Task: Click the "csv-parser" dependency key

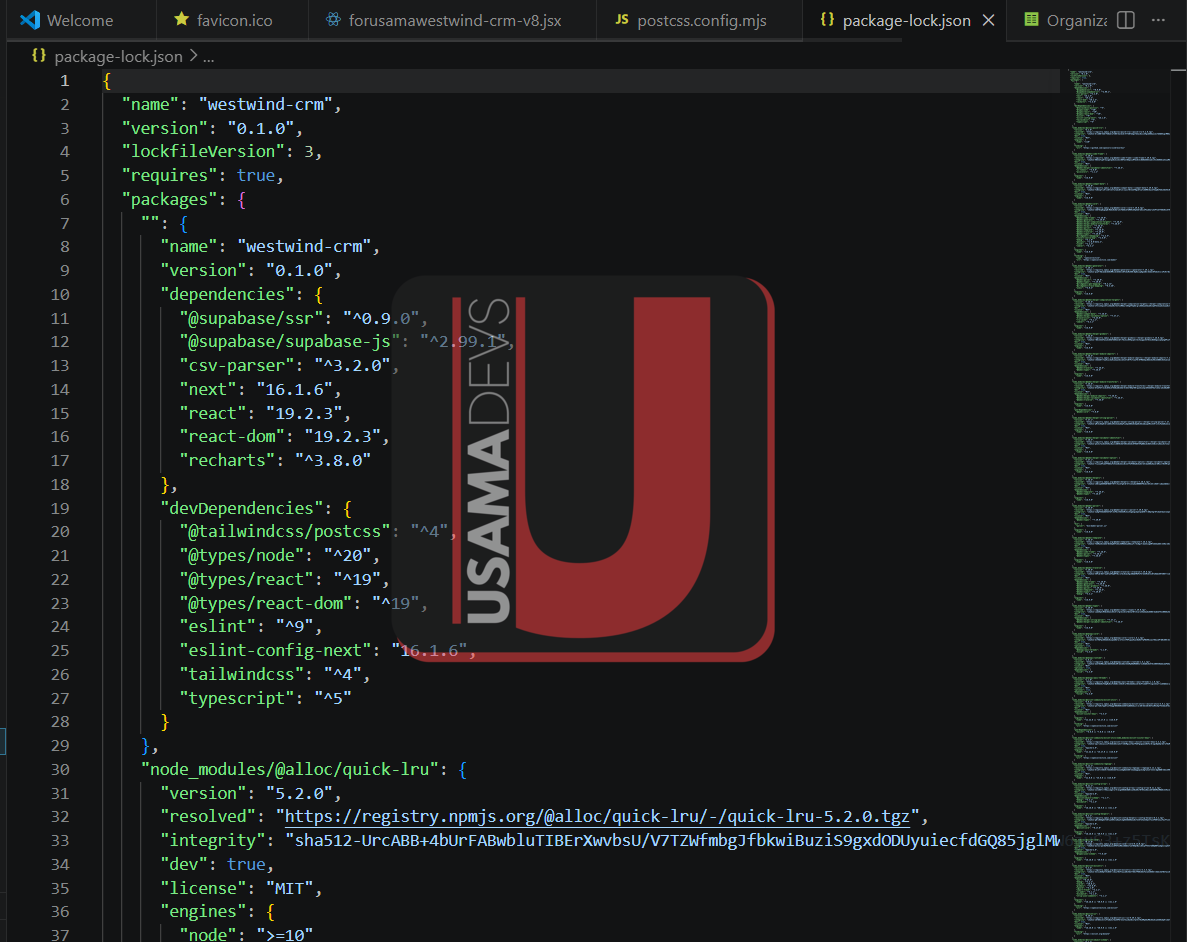Action: point(237,366)
